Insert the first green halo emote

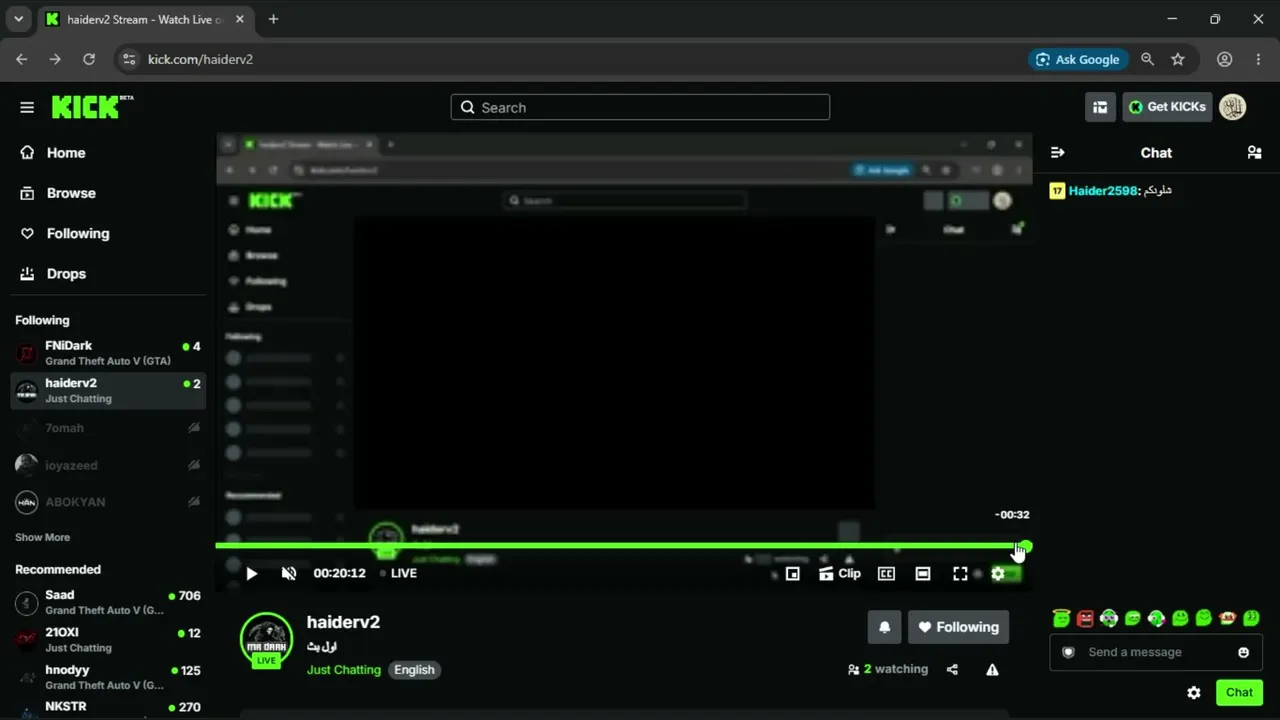(1061, 618)
